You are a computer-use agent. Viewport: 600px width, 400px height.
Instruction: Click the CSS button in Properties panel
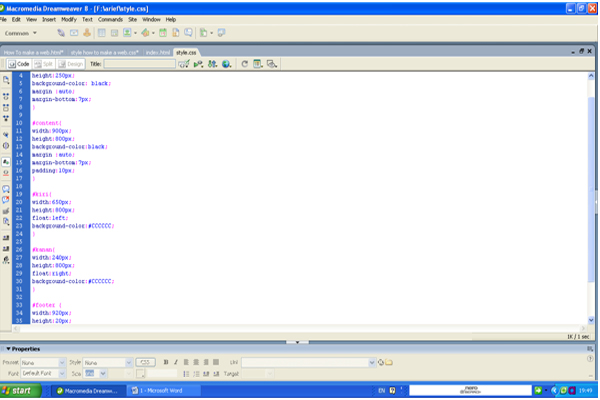[145, 362]
